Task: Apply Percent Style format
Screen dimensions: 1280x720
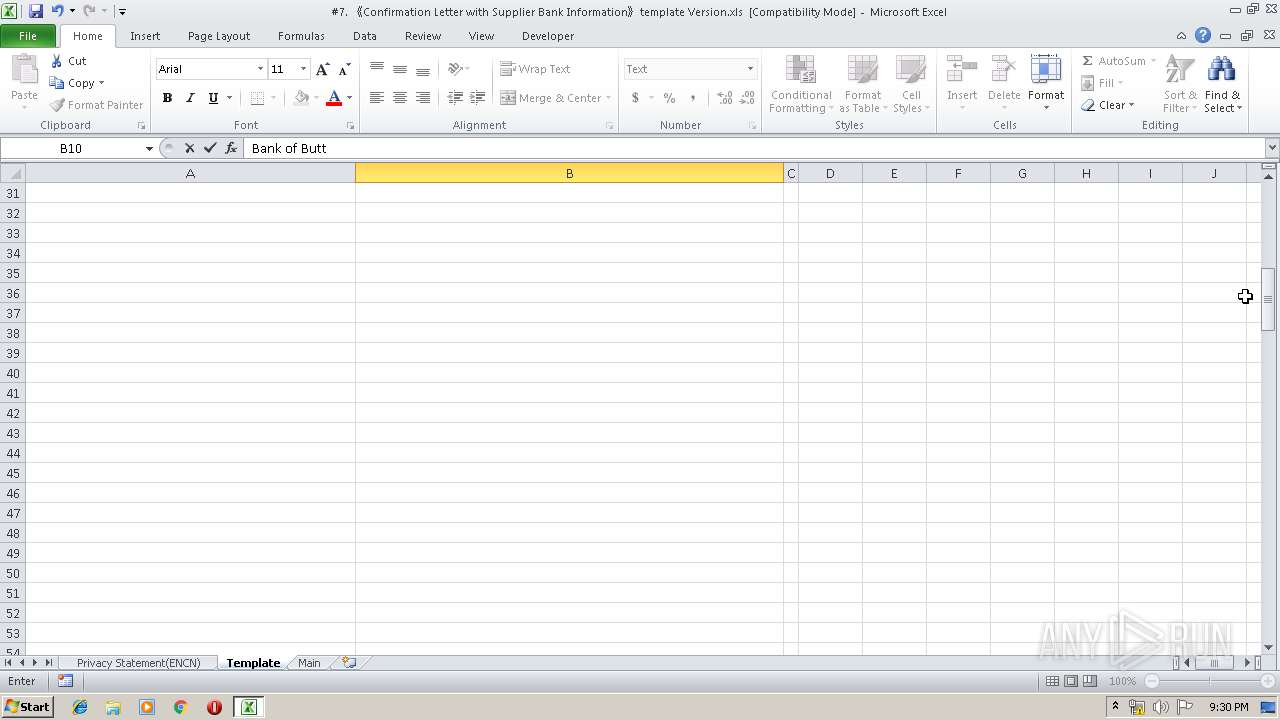Action: (x=669, y=98)
